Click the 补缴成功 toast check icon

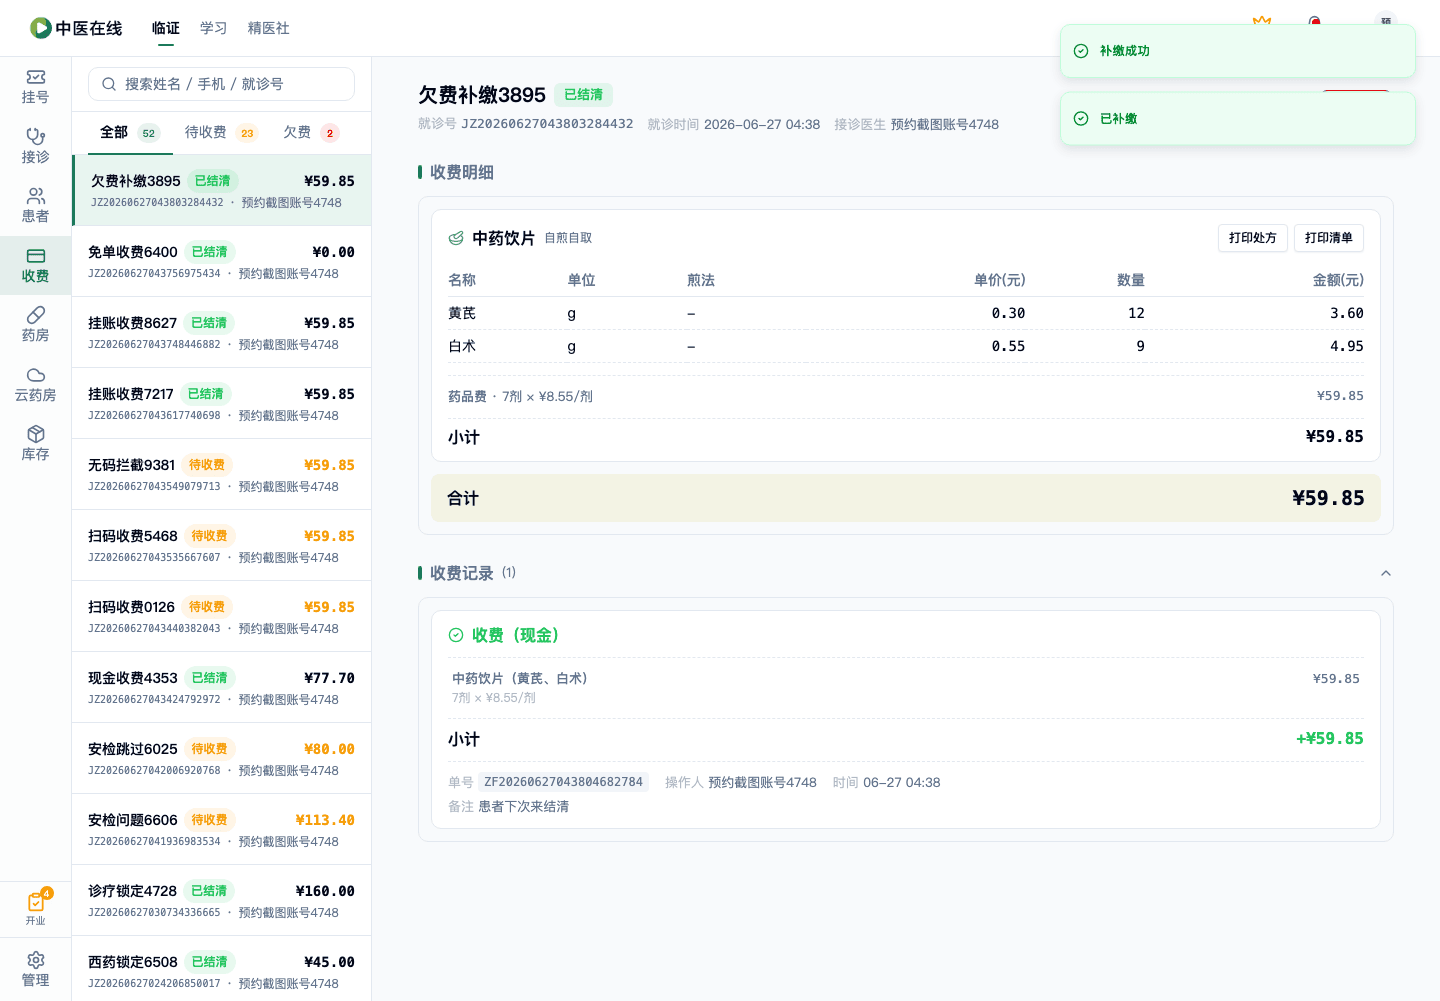1081,51
